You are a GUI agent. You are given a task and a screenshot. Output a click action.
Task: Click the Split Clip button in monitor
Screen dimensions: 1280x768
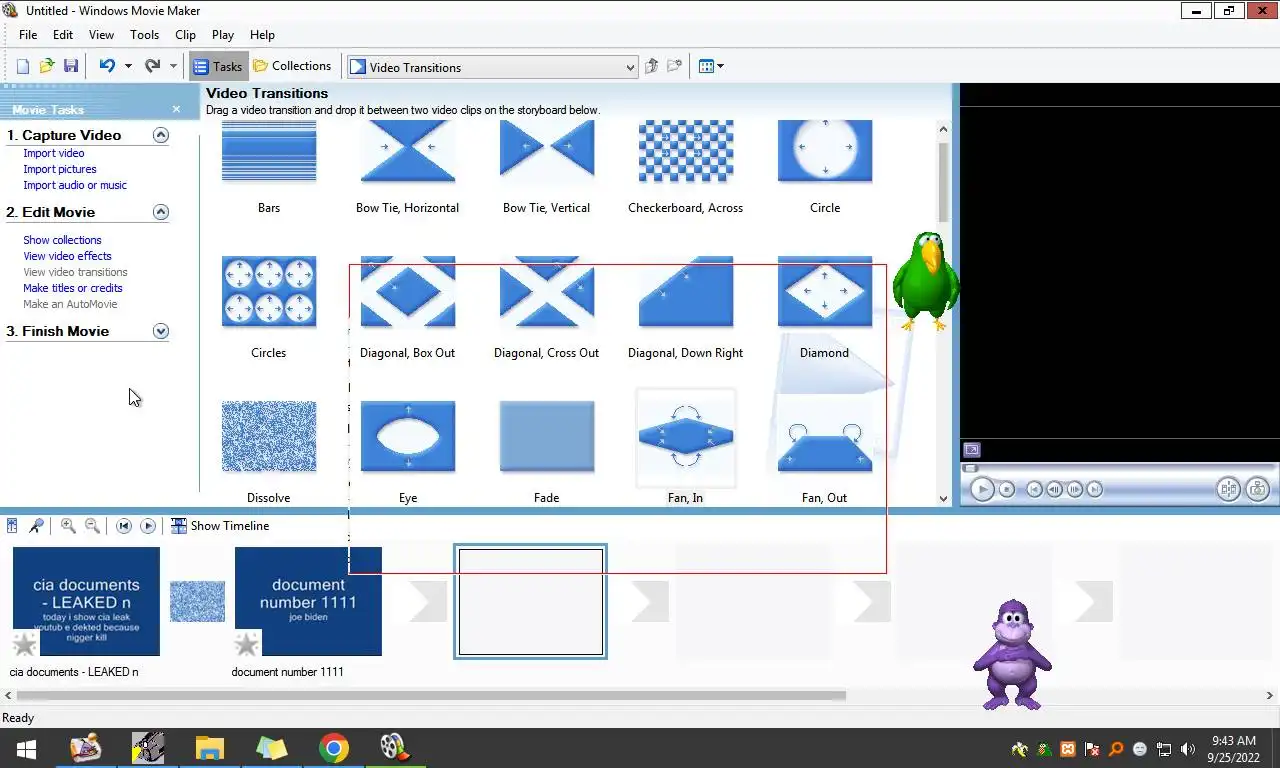[1229, 489]
